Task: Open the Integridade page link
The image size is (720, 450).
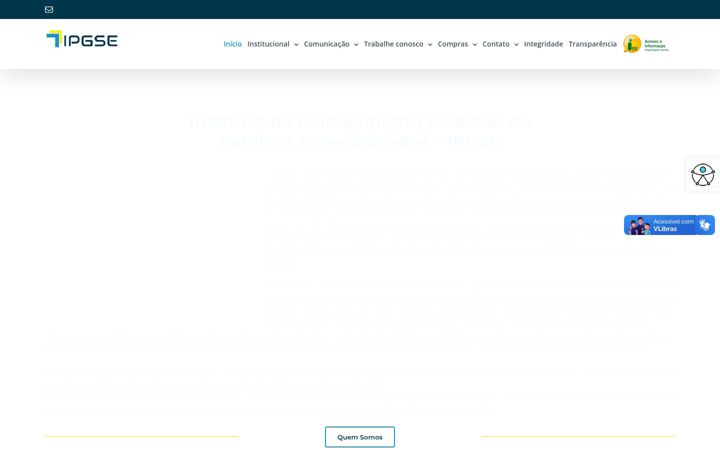Action: point(543,44)
